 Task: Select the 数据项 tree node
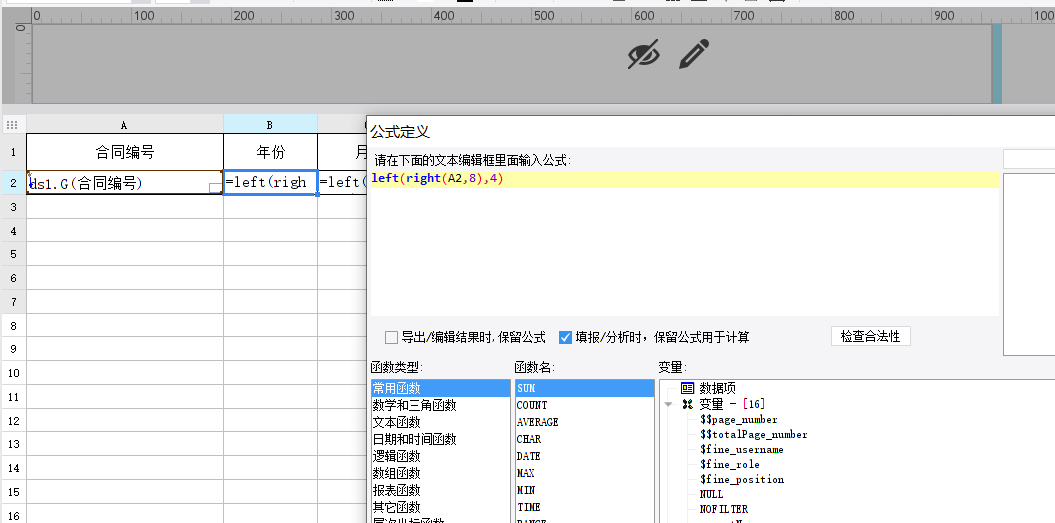click(717, 388)
